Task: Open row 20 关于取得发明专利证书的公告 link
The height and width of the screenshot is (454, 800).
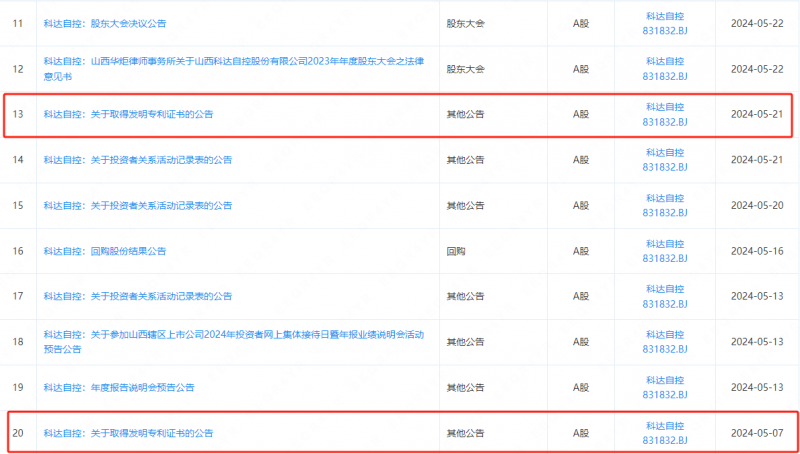Action: point(128,433)
